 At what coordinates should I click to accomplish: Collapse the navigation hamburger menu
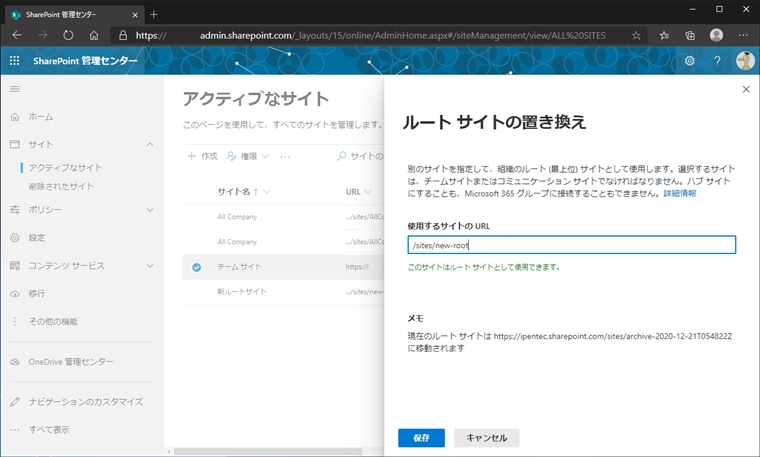pyautogui.click(x=15, y=89)
